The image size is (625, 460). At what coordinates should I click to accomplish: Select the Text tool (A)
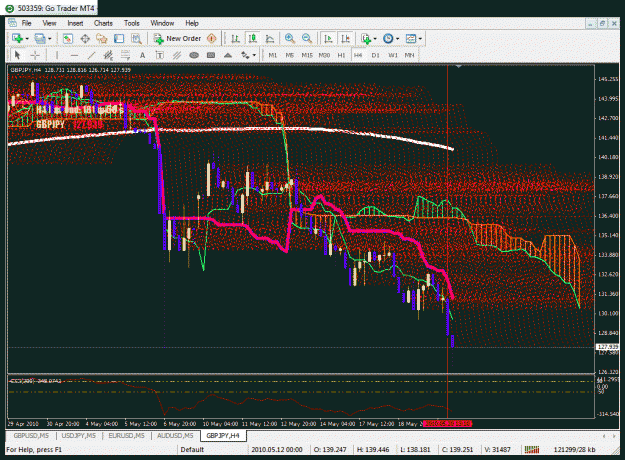pyautogui.click(x=142, y=55)
